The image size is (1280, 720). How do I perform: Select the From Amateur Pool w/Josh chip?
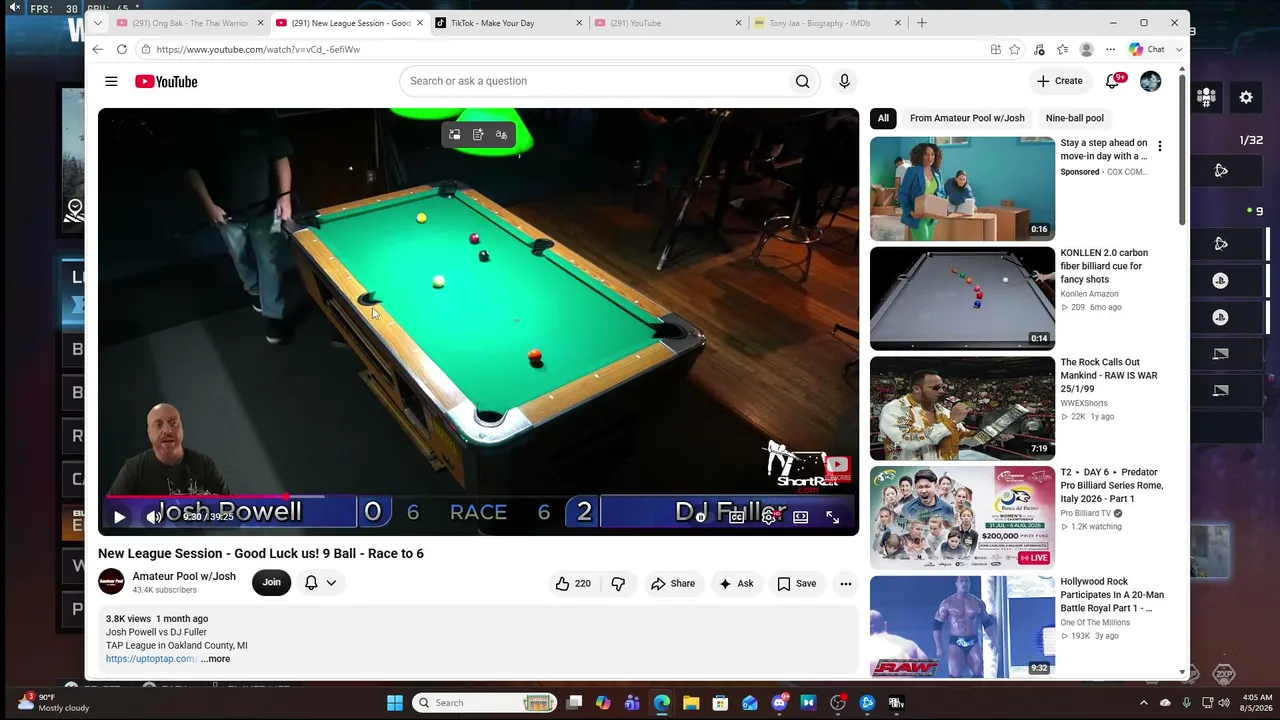pyautogui.click(x=967, y=118)
